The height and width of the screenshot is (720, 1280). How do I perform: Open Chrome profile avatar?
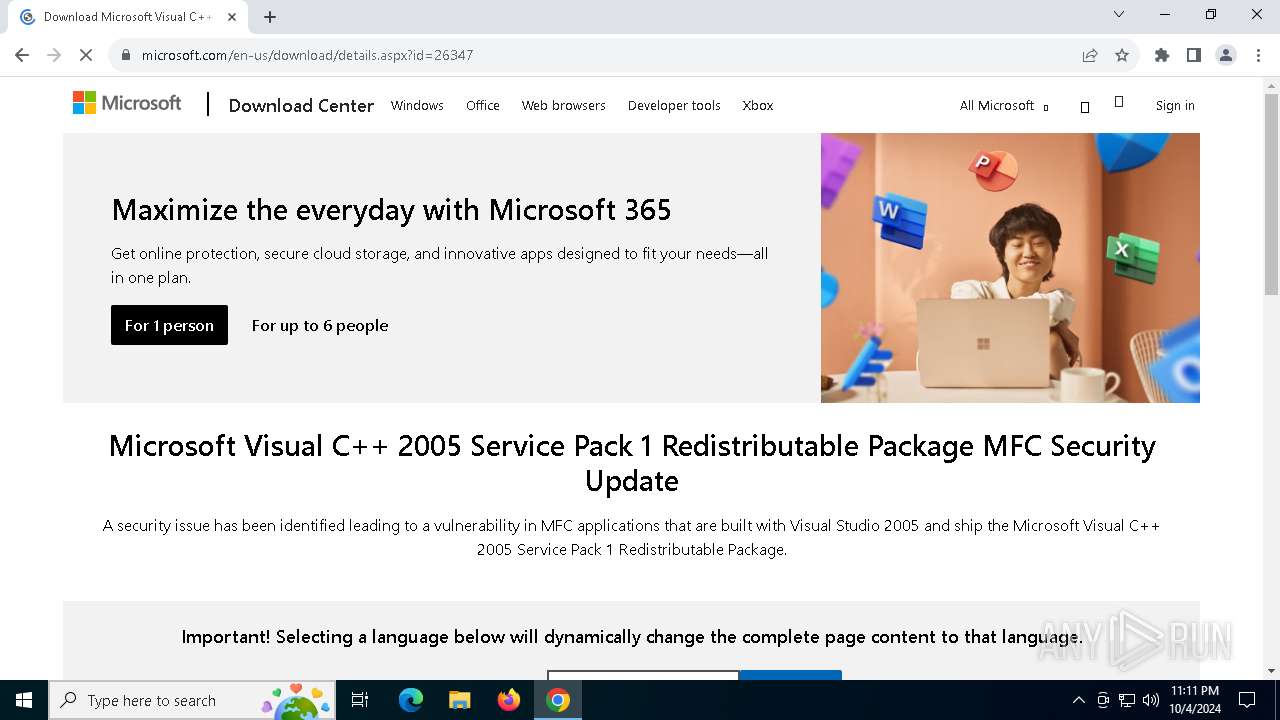pyautogui.click(x=1226, y=55)
